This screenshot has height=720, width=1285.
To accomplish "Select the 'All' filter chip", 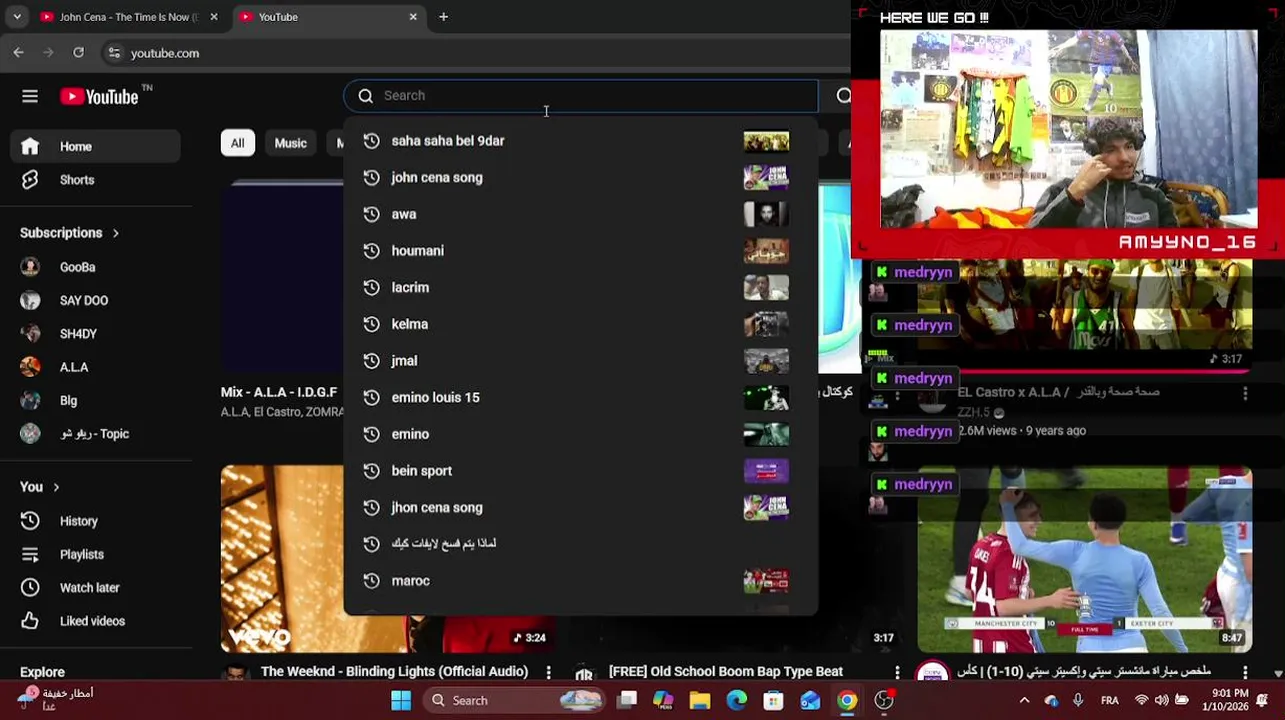I will coord(237,143).
